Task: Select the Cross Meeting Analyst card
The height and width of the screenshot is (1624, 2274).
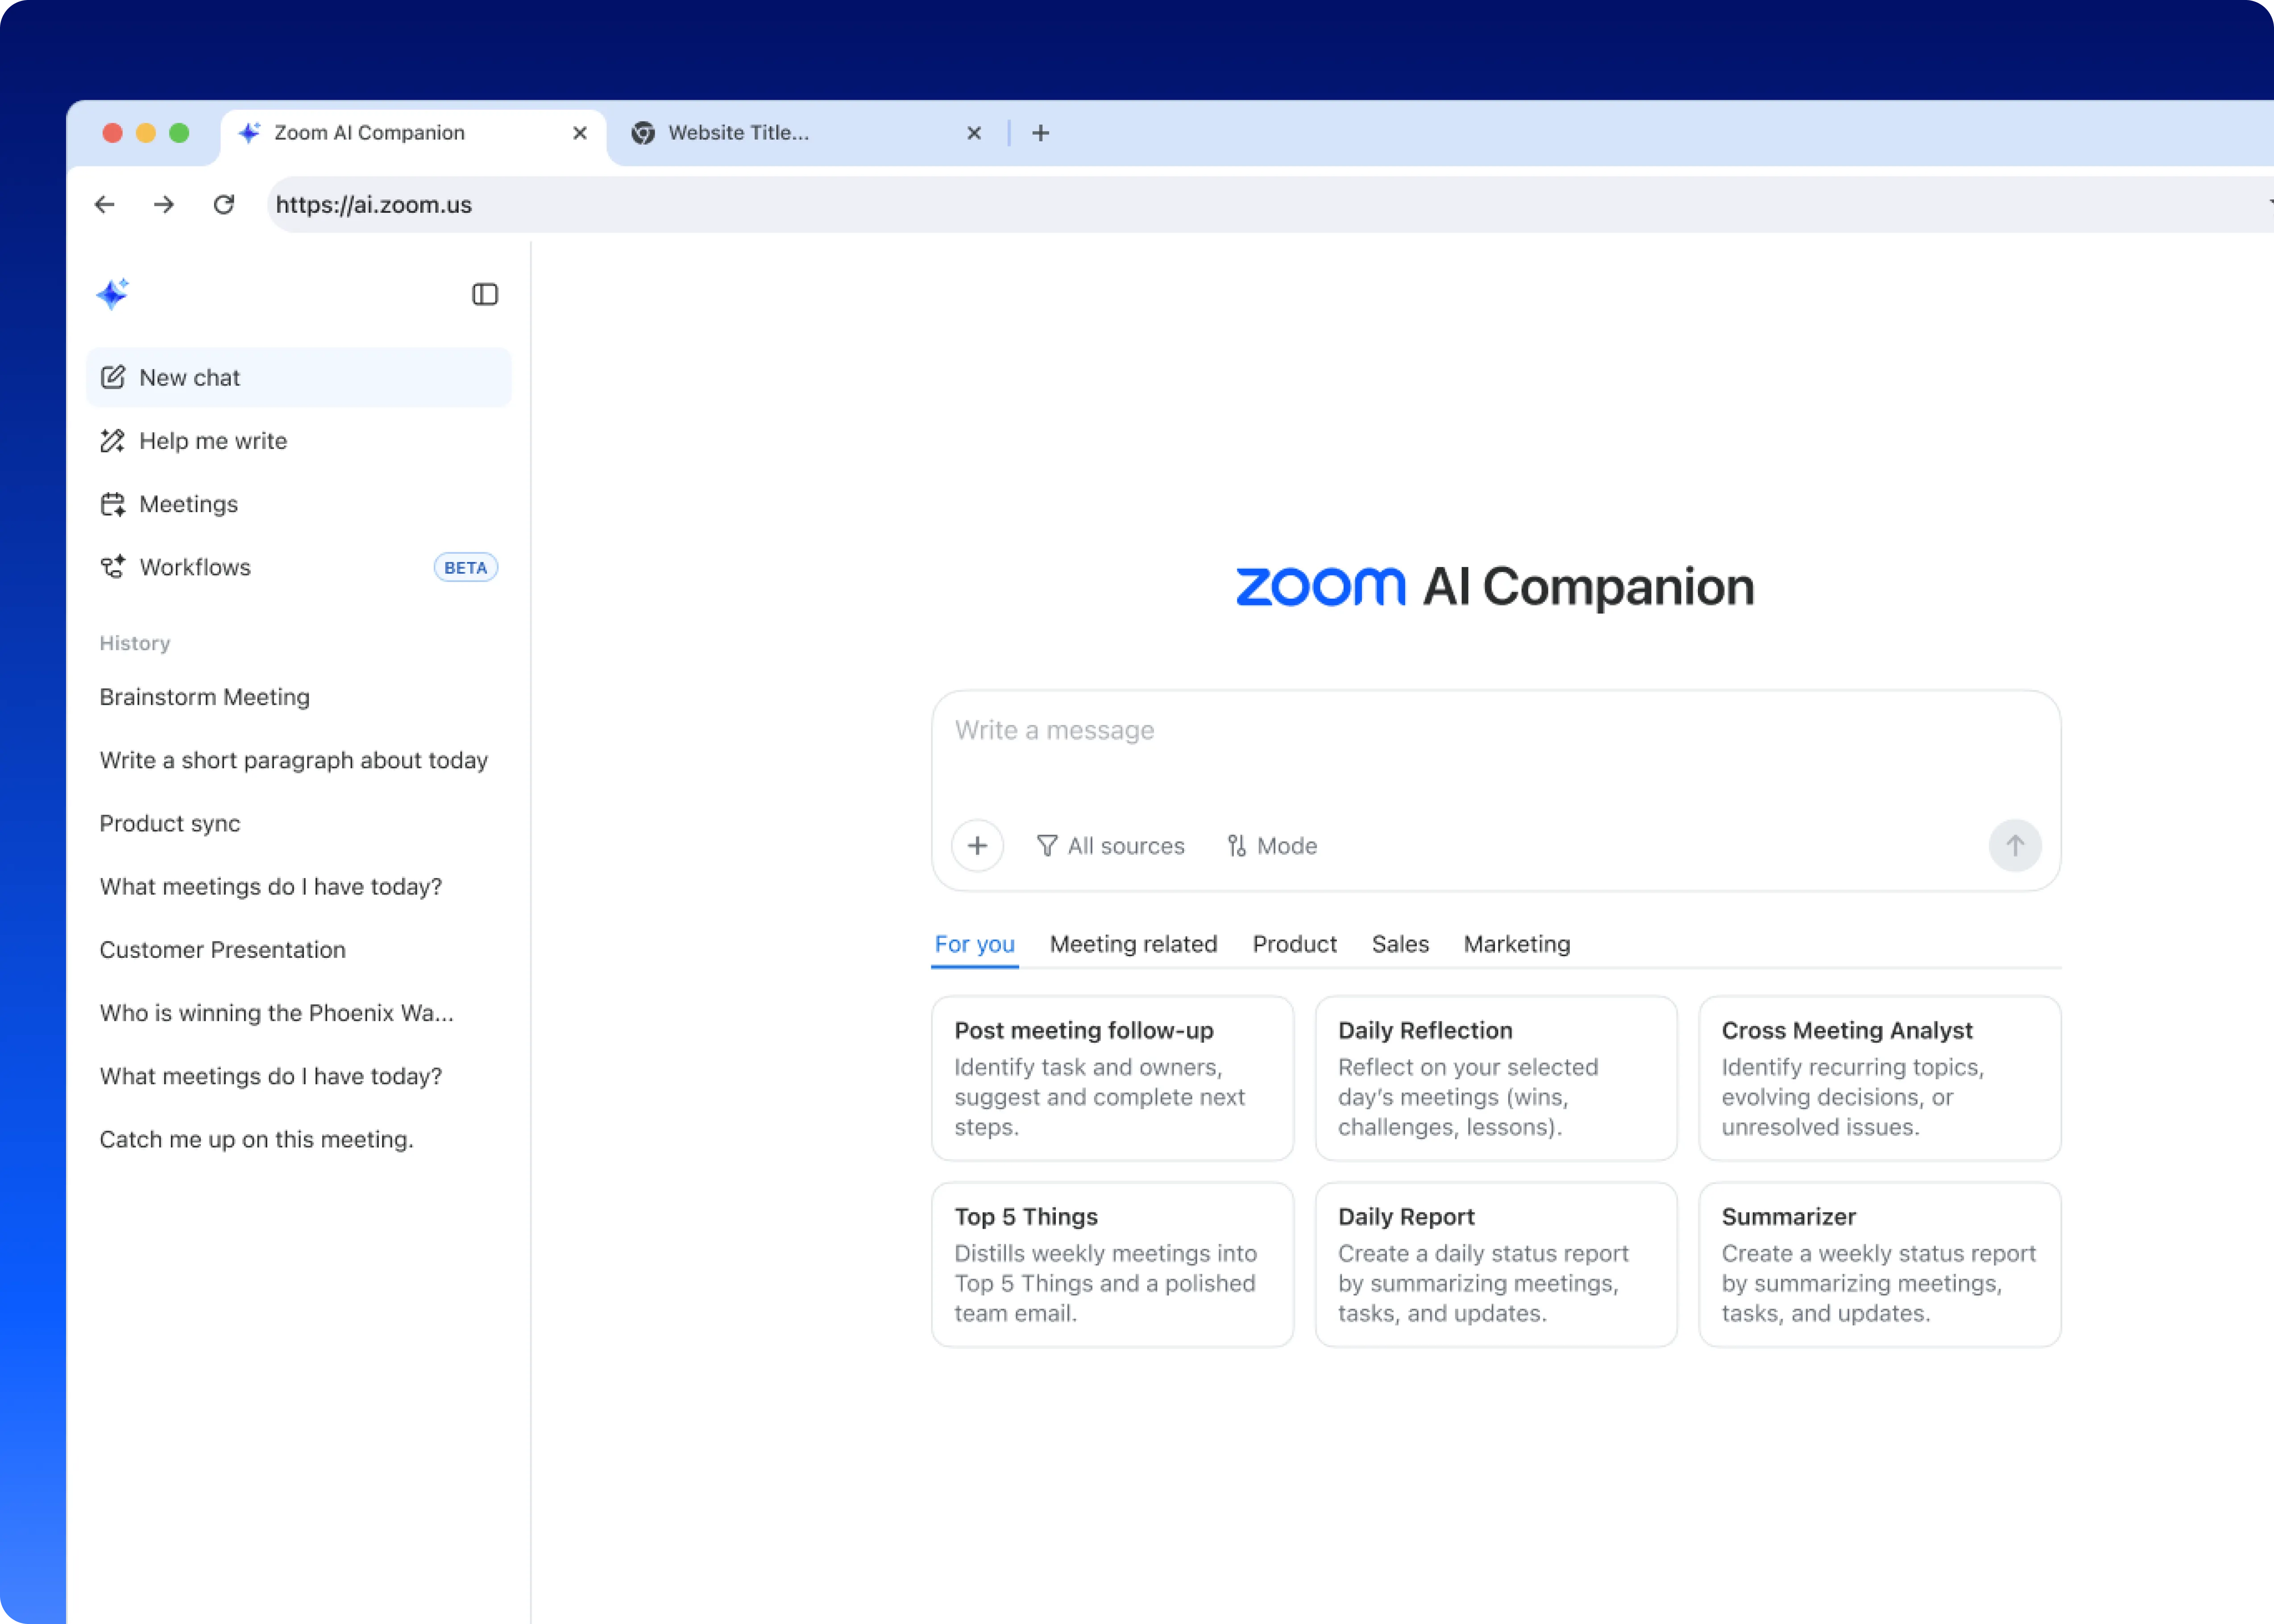Action: (1879, 1078)
